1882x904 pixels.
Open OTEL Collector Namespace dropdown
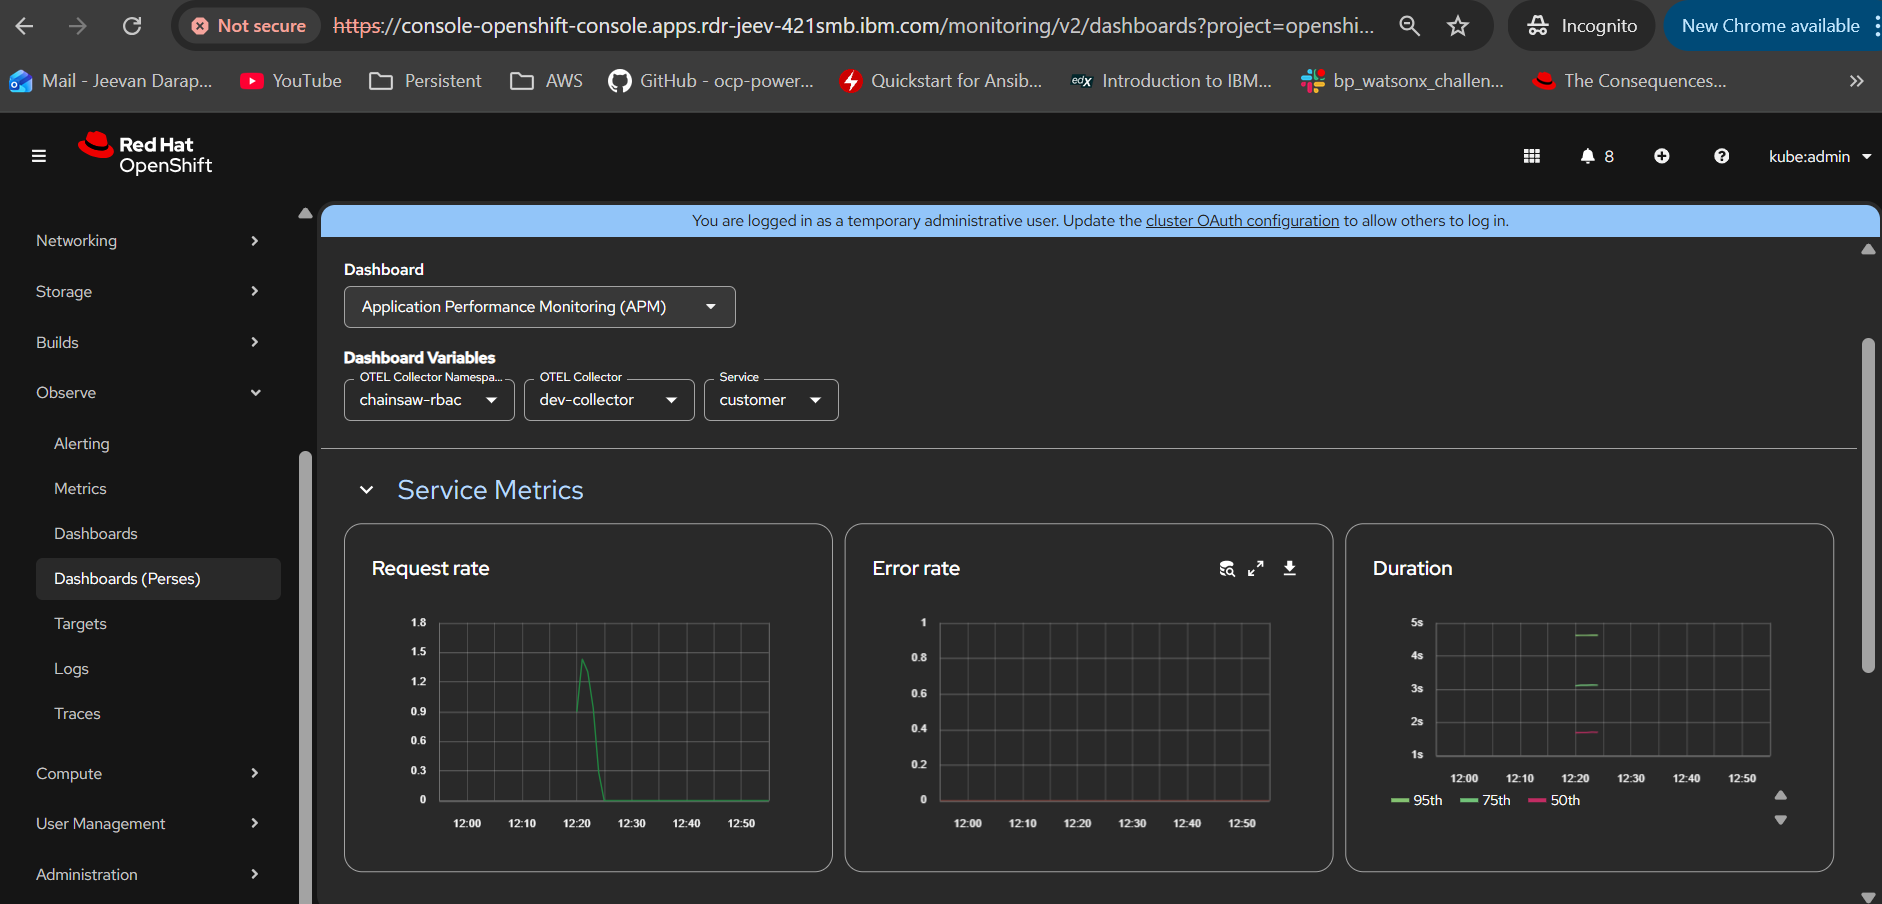[x=429, y=400]
